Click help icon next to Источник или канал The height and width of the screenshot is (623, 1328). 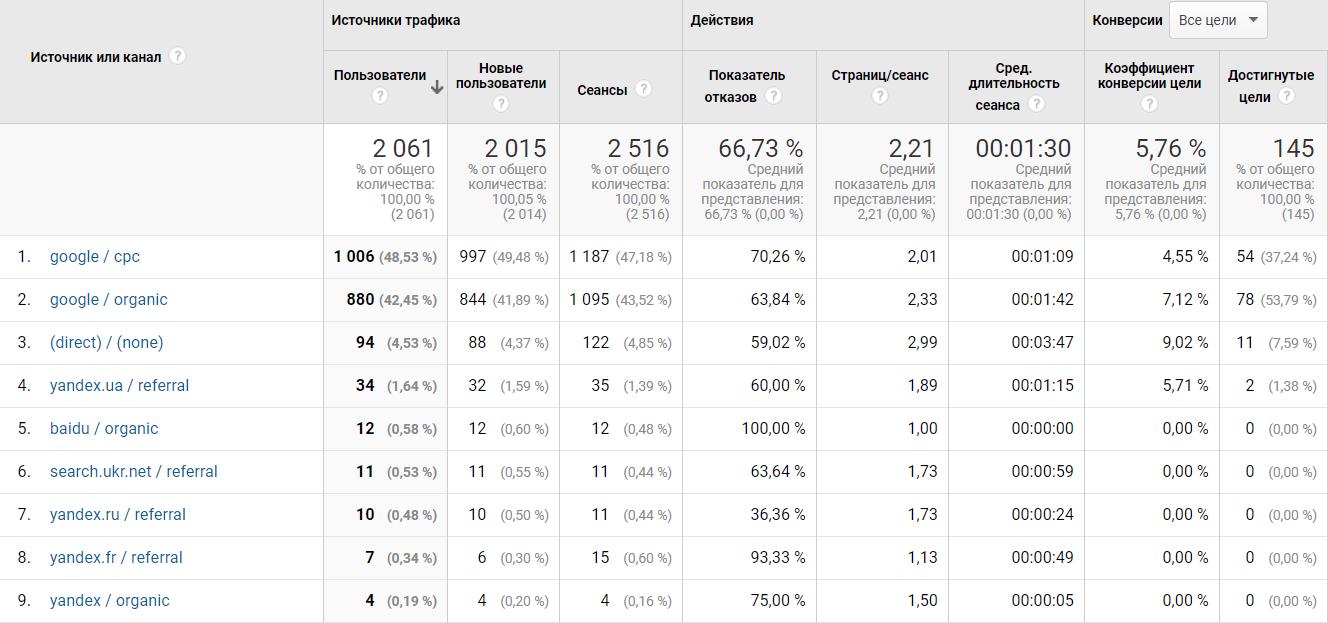point(177,56)
